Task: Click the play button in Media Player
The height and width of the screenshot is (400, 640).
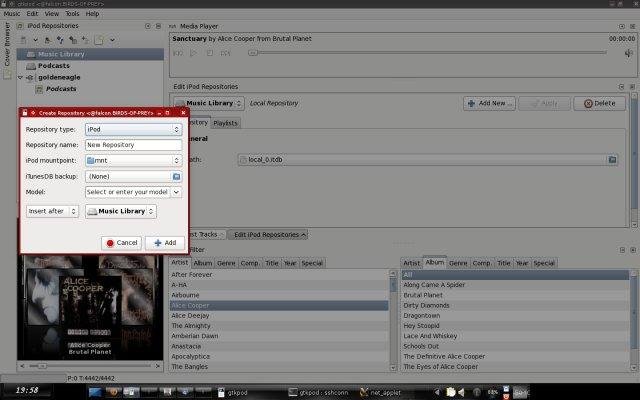Action: point(192,52)
